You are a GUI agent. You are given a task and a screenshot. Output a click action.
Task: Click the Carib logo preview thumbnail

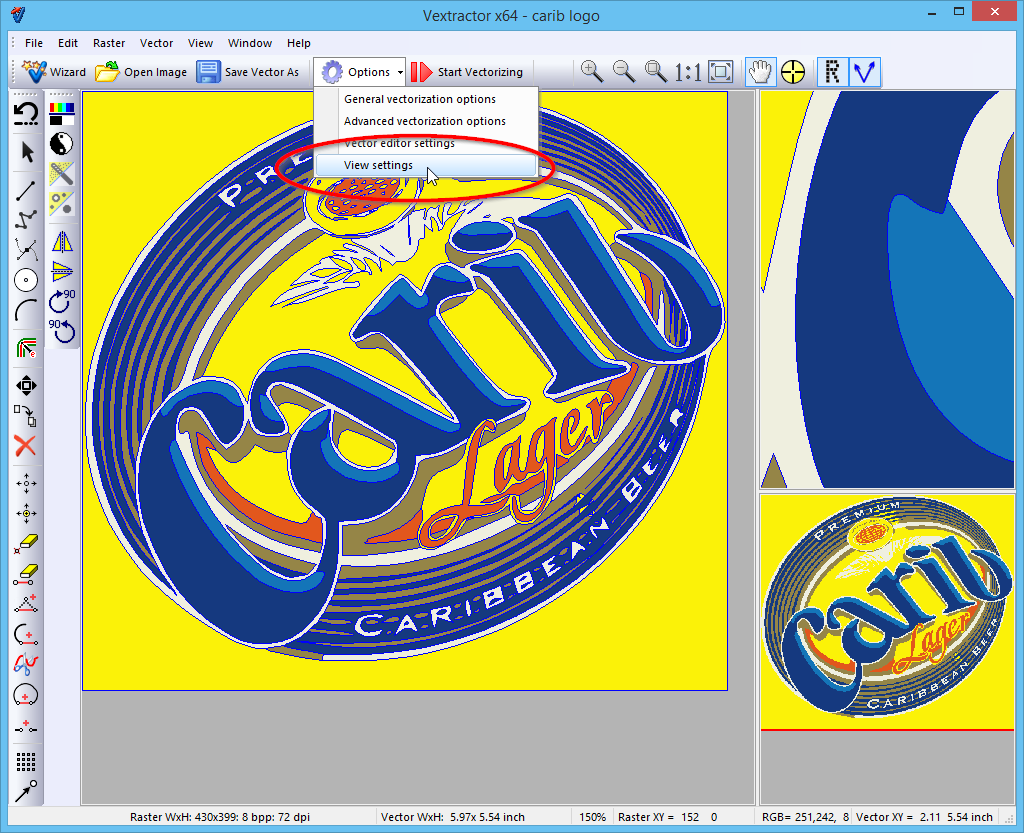coord(886,612)
